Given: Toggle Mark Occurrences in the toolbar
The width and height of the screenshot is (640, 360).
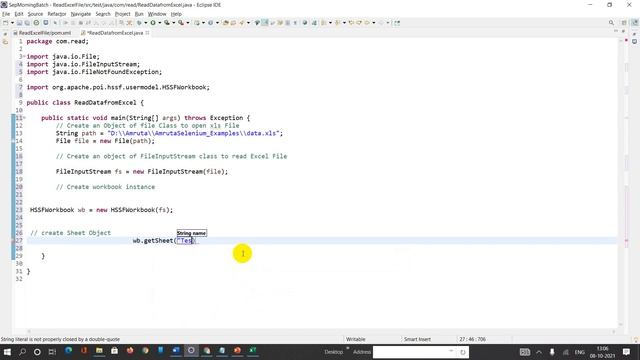Looking at the screenshot, I should click(x=265, y=23).
